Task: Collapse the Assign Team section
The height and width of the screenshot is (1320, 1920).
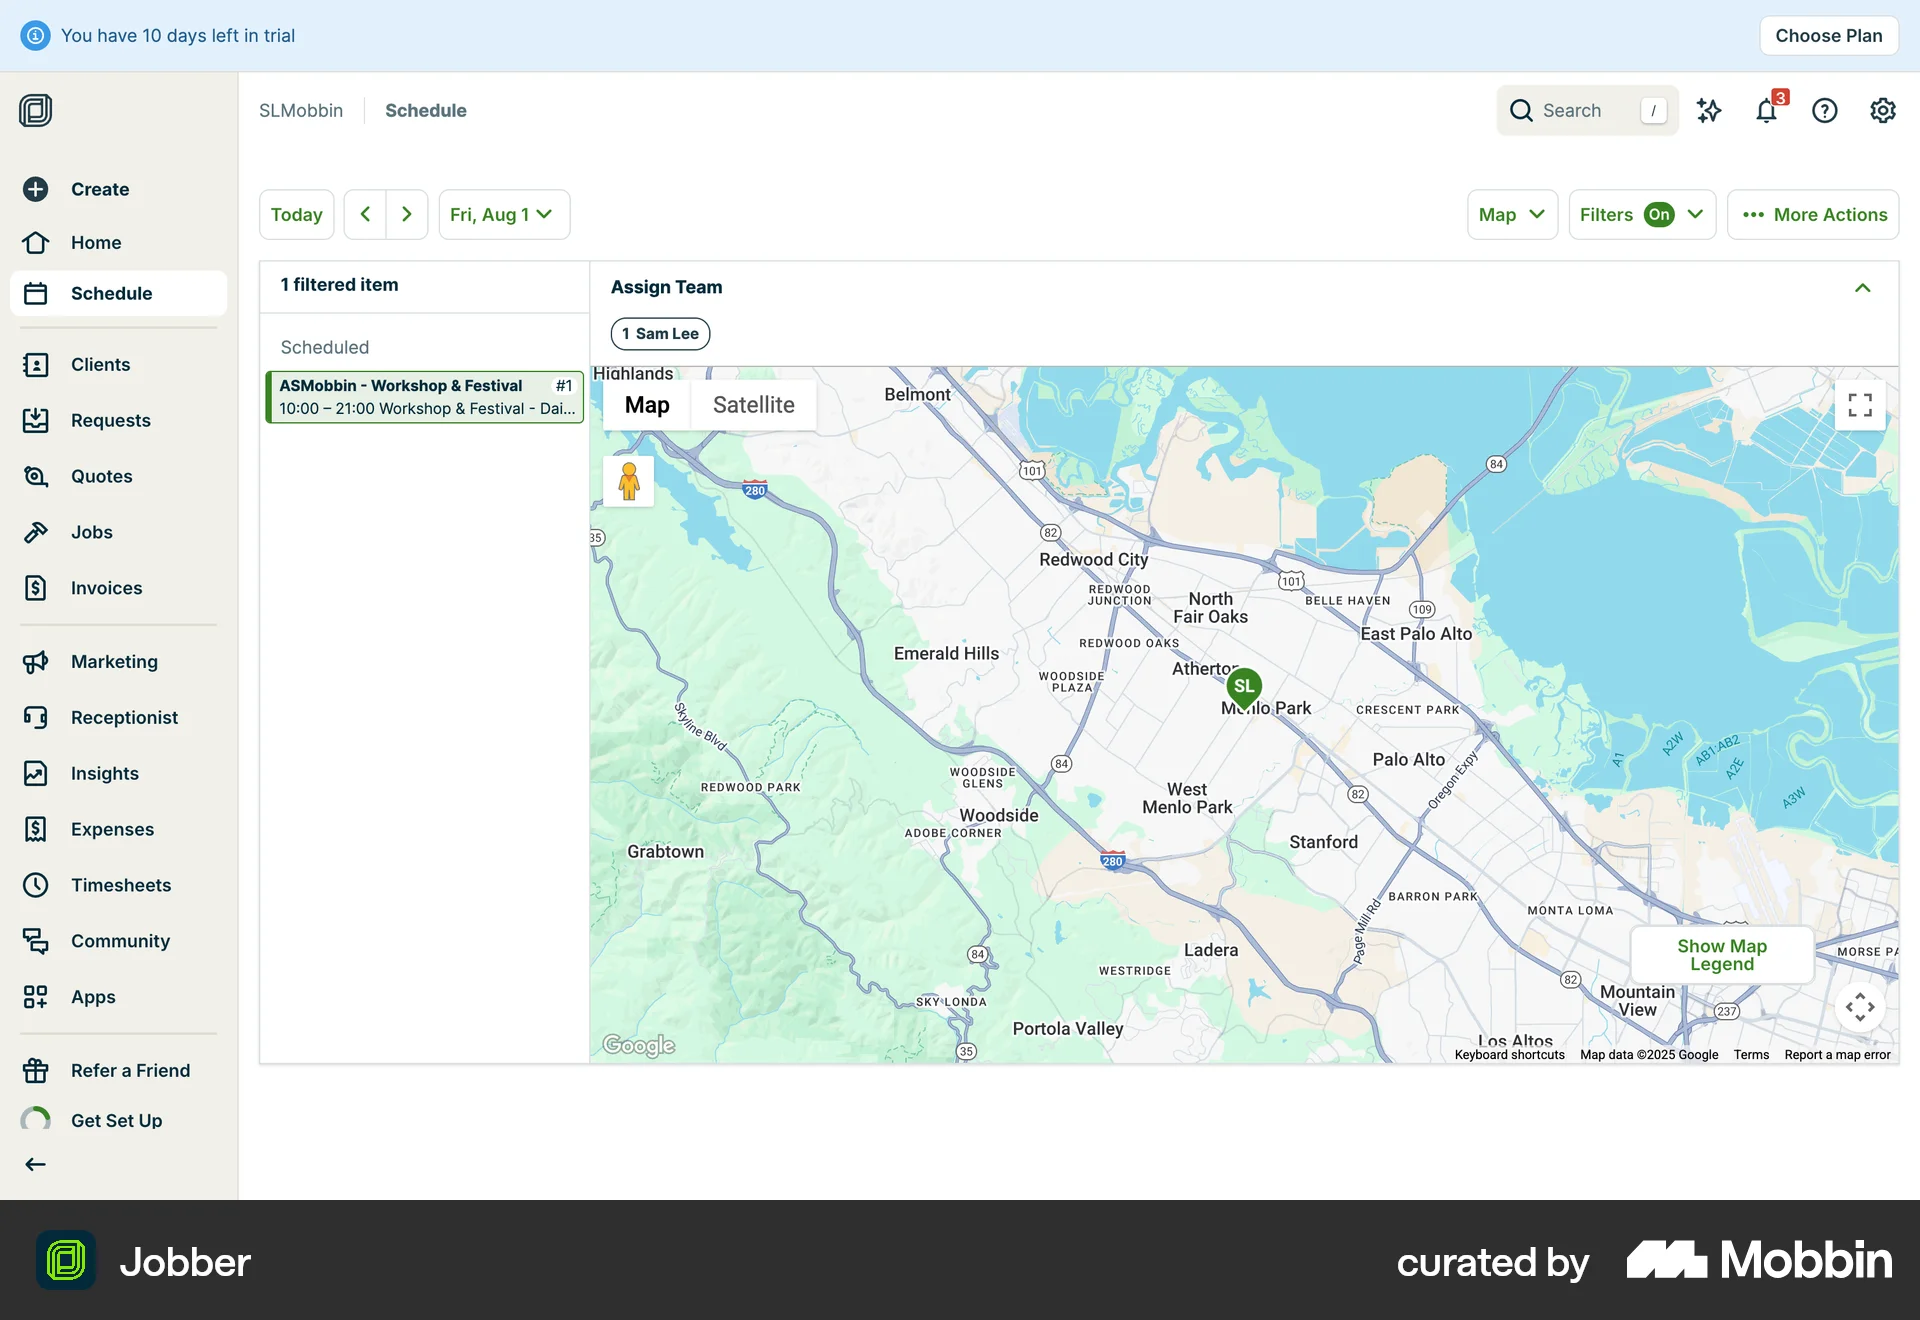Action: [x=1862, y=288]
